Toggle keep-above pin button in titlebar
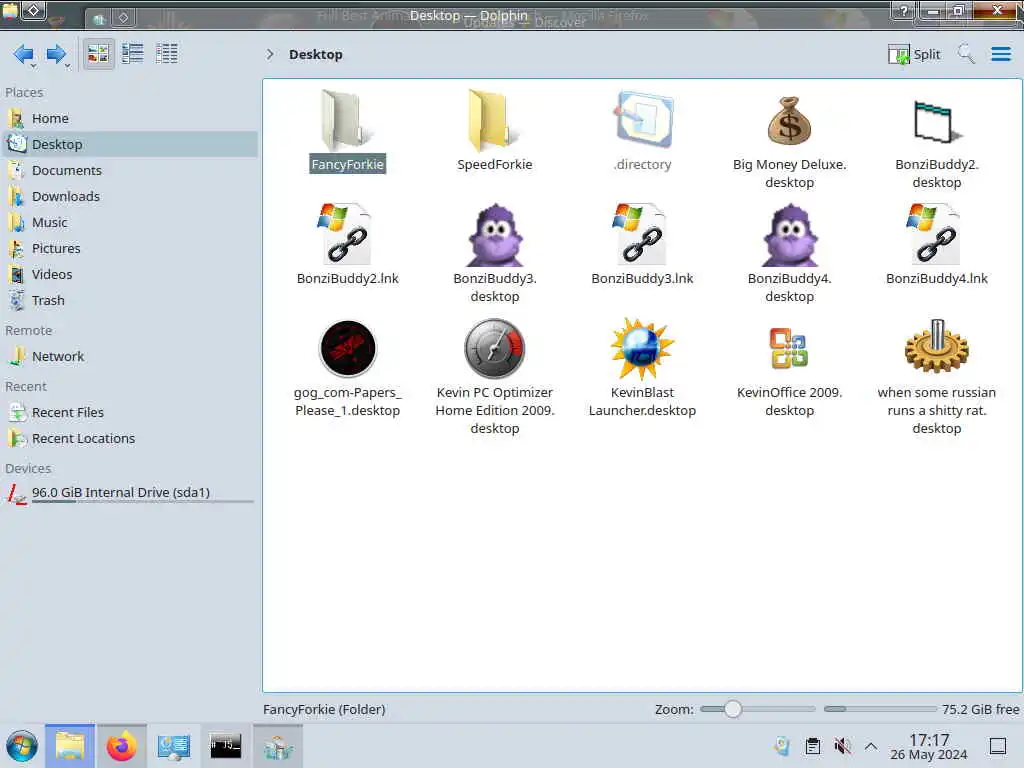This screenshot has height=768, width=1024. tap(34, 10)
